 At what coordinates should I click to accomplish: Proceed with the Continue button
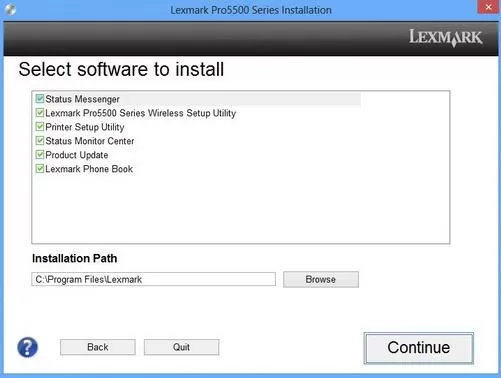(x=418, y=348)
